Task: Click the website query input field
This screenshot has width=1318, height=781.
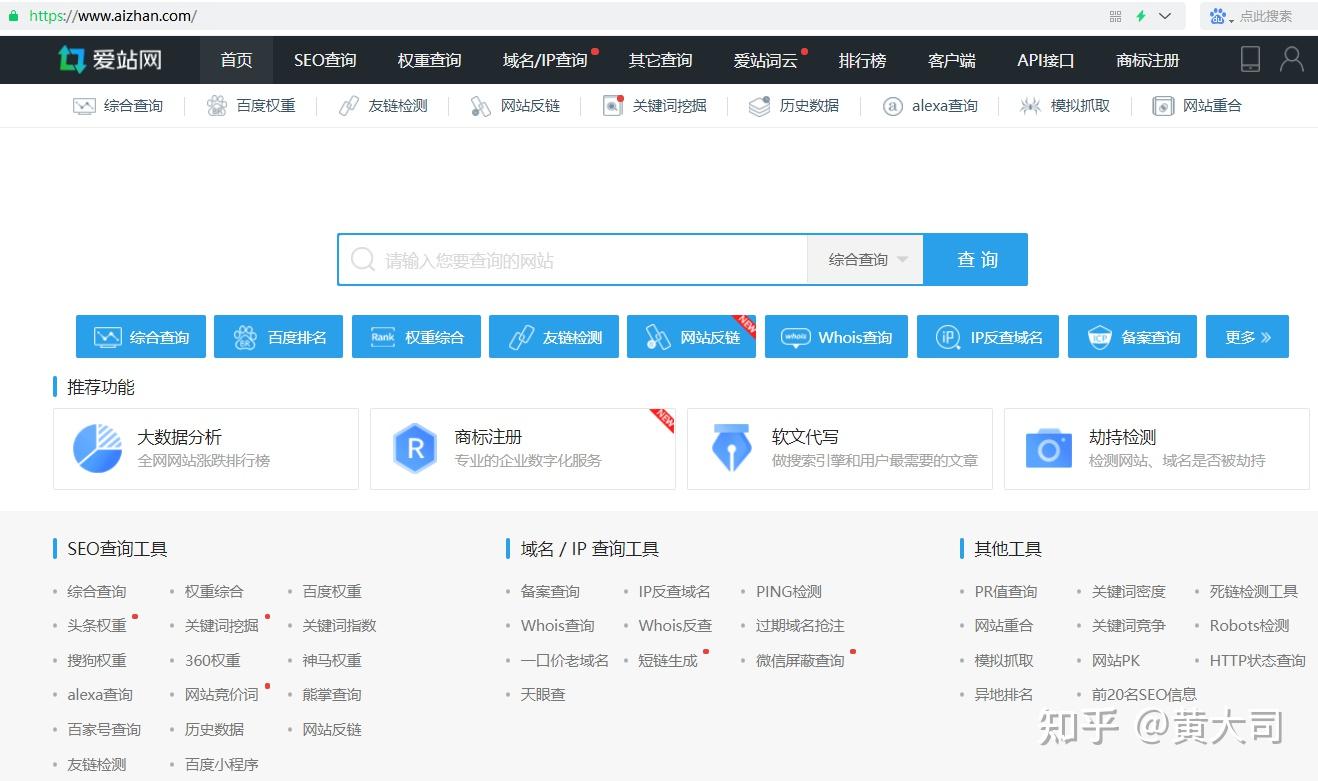Action: click(570, 259)
